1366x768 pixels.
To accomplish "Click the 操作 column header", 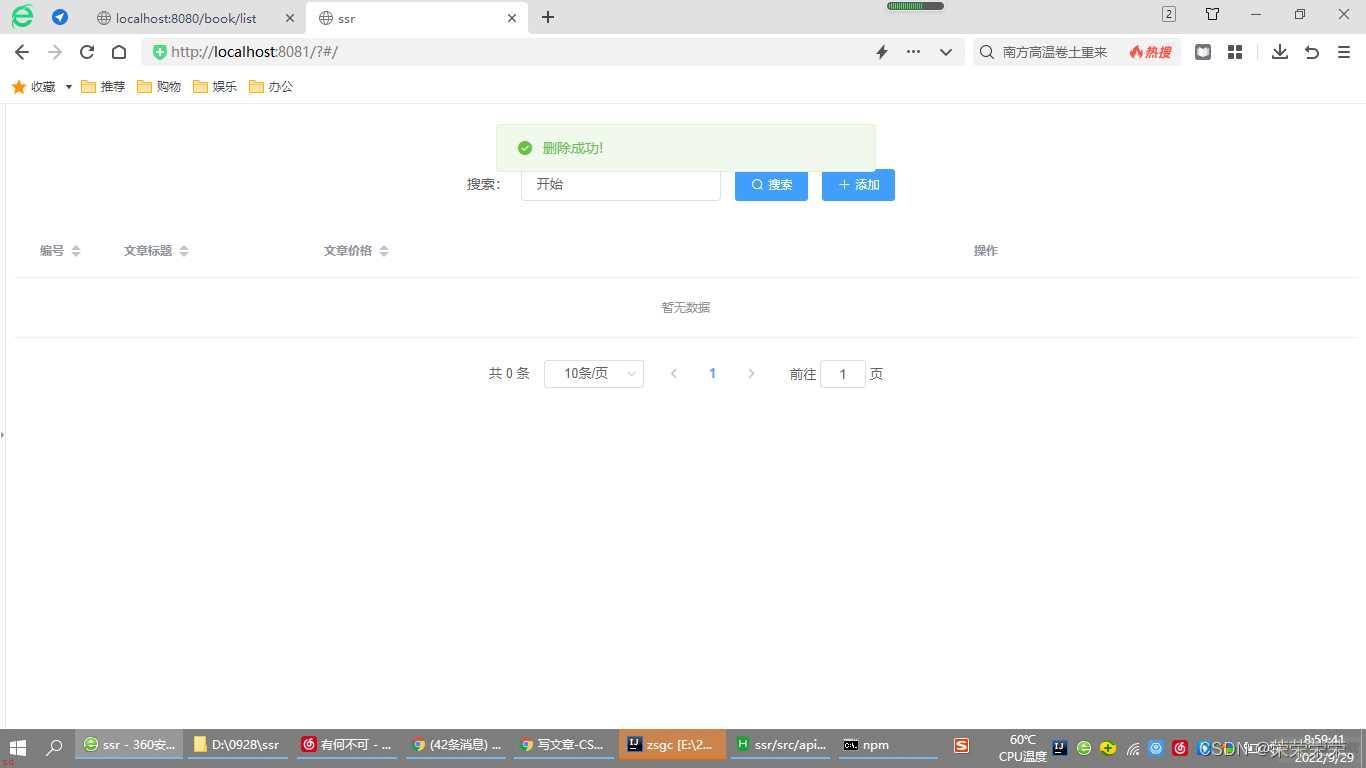I will click(x=986, y=251).
